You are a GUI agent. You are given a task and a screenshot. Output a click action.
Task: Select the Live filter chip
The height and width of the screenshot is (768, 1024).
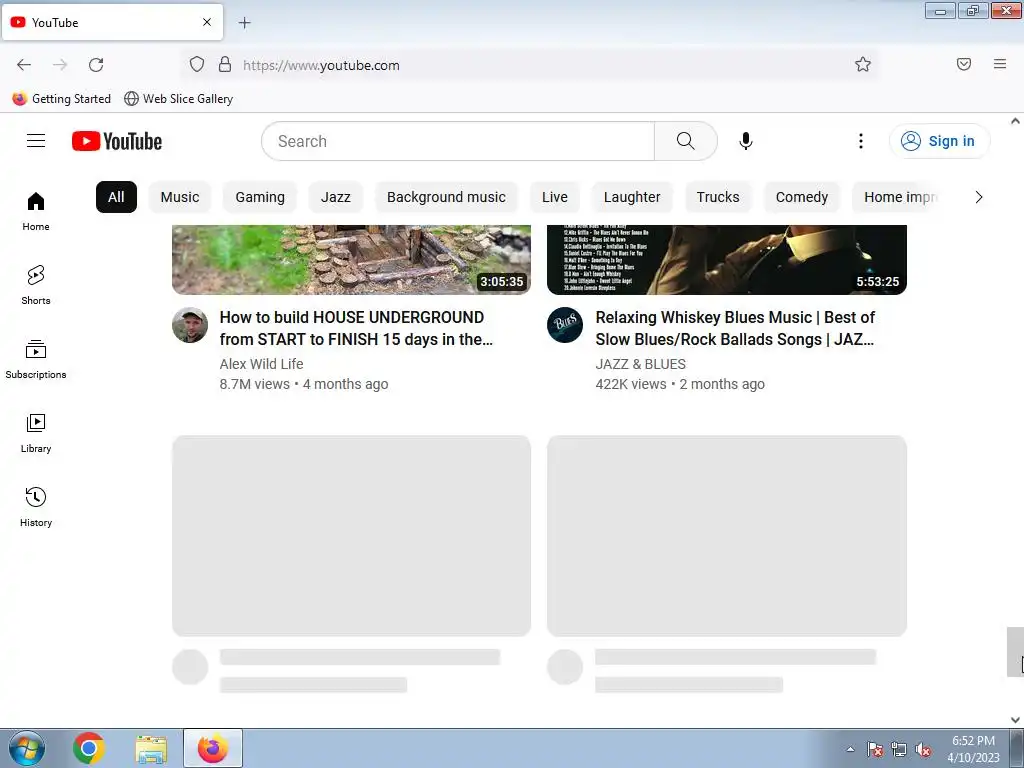554,197
